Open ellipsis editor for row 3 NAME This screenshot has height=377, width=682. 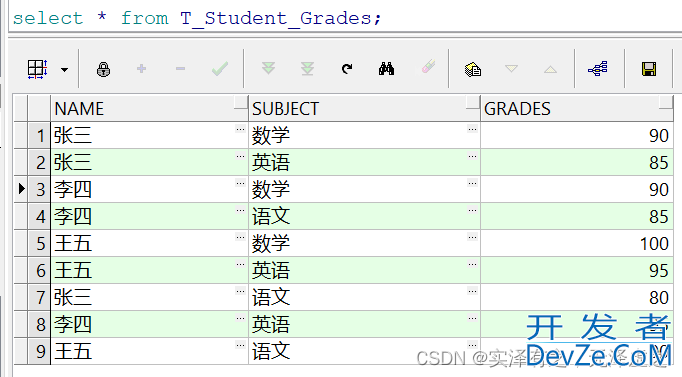[x=240, y=183]
